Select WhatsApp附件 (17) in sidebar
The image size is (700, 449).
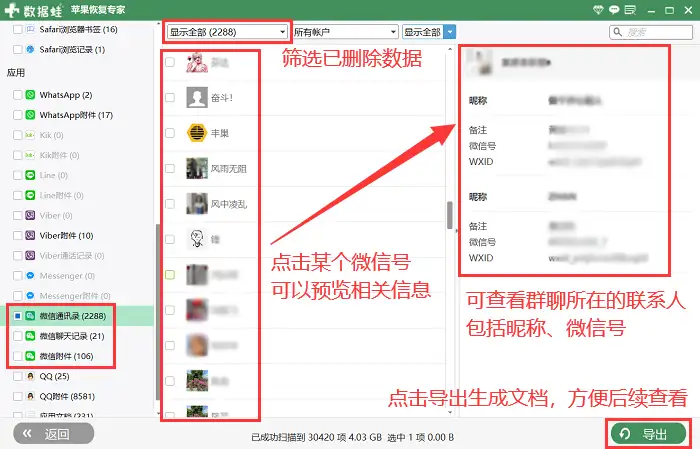[76, 115]
